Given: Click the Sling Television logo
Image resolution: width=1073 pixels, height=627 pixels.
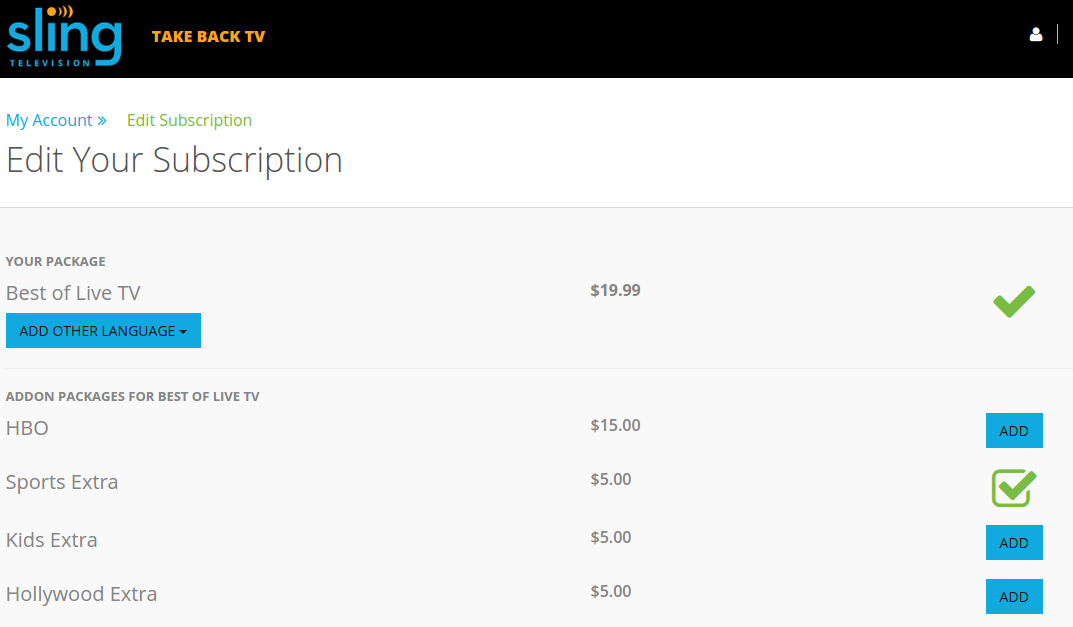Looking at the screenshot, I should click(x=63, y=38).
